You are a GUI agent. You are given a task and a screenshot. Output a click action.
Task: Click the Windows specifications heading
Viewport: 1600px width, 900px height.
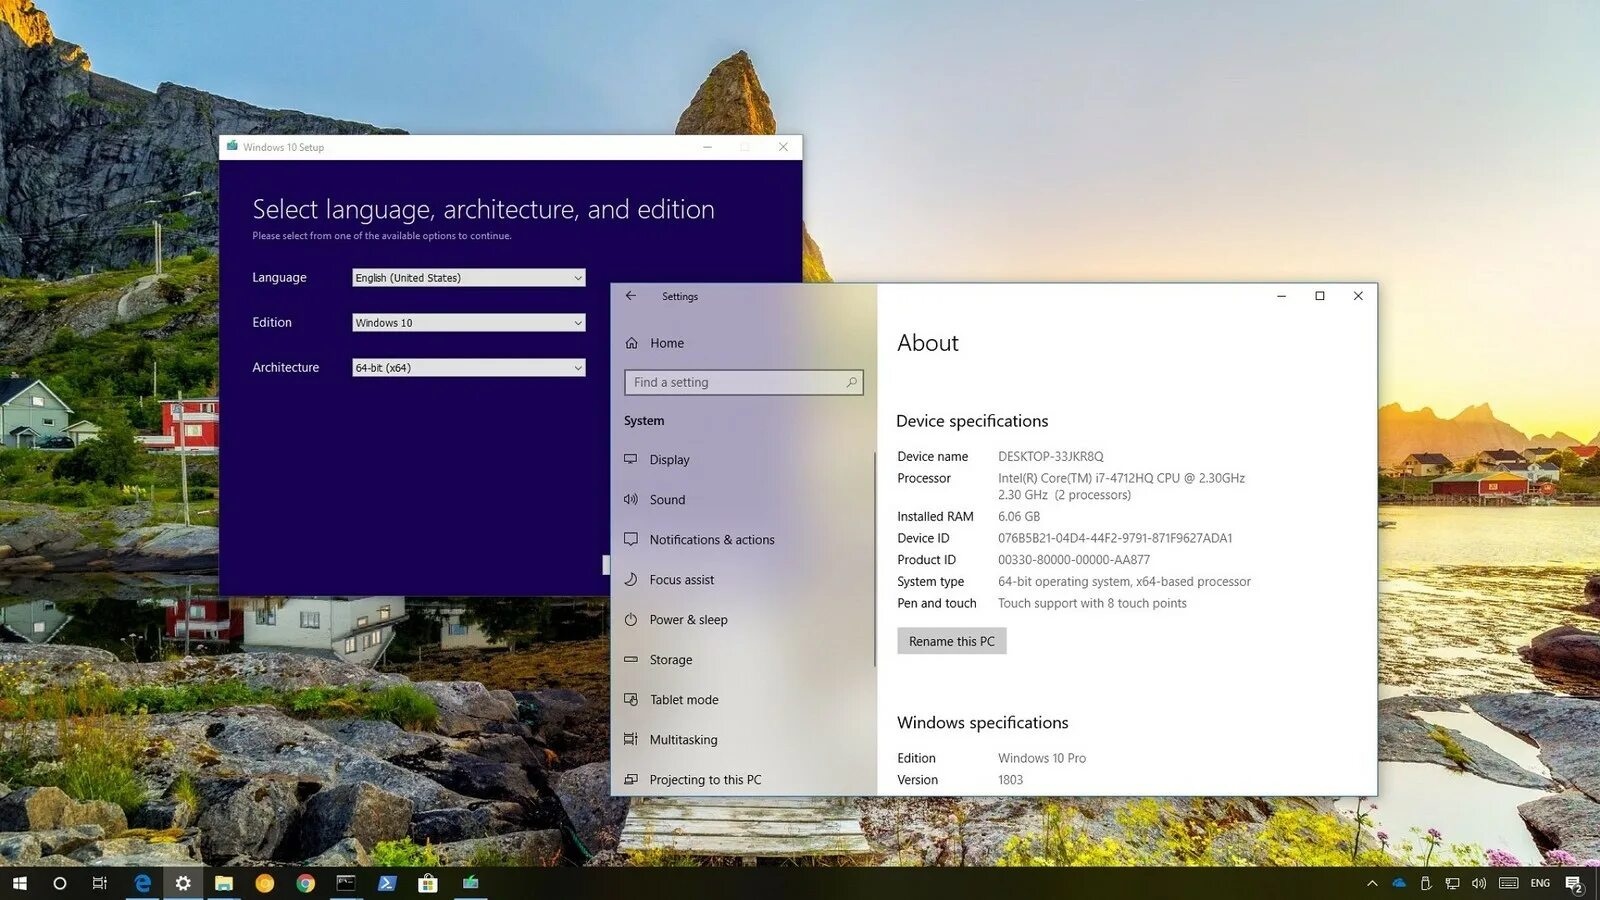[983, 723]
